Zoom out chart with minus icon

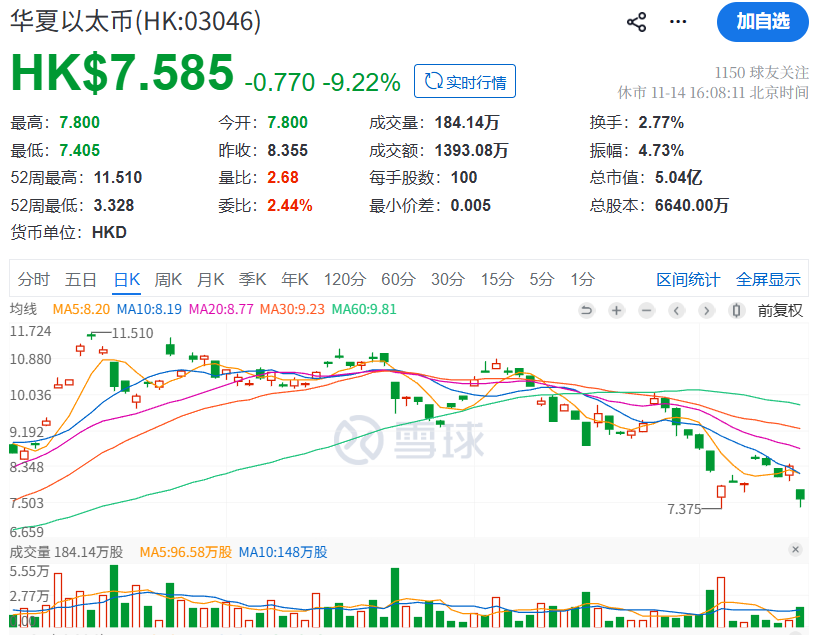click(646, 310)
